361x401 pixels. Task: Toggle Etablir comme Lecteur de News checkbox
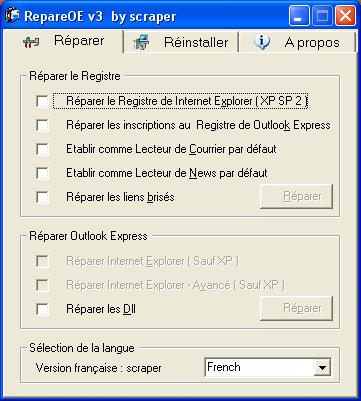click(42, 173)
